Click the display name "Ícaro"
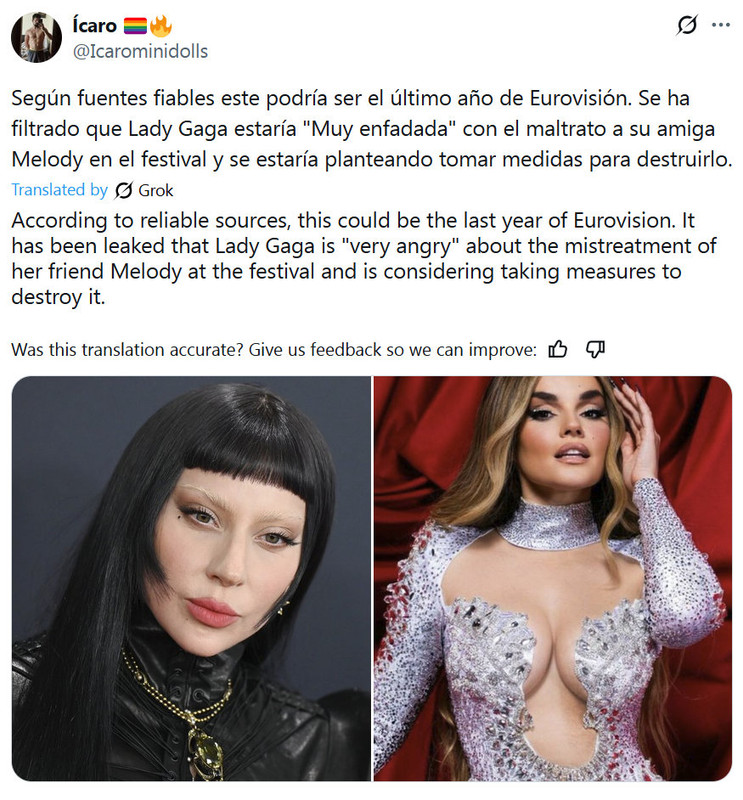Screen dimensions: 743x800 pos(95,25)
